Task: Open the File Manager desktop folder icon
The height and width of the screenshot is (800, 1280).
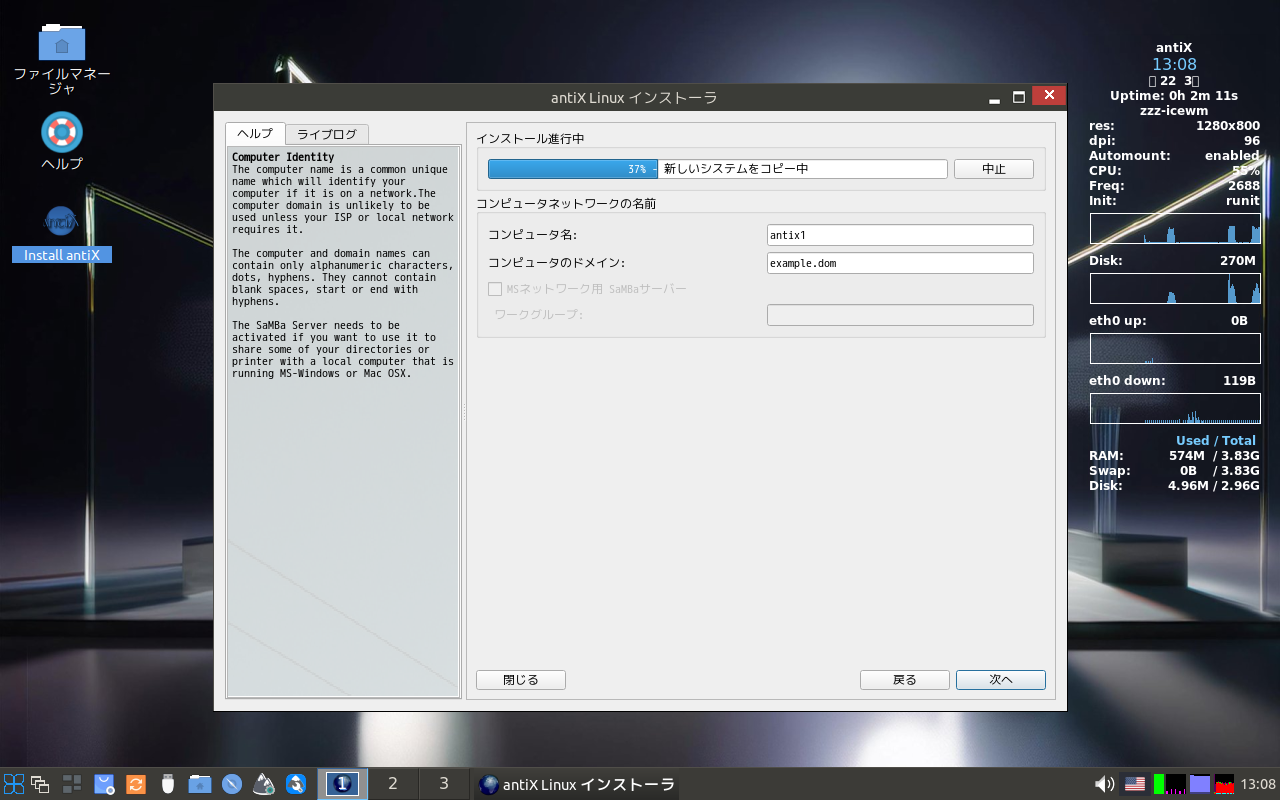Action: pyautogui.click(x=62, y=43)
